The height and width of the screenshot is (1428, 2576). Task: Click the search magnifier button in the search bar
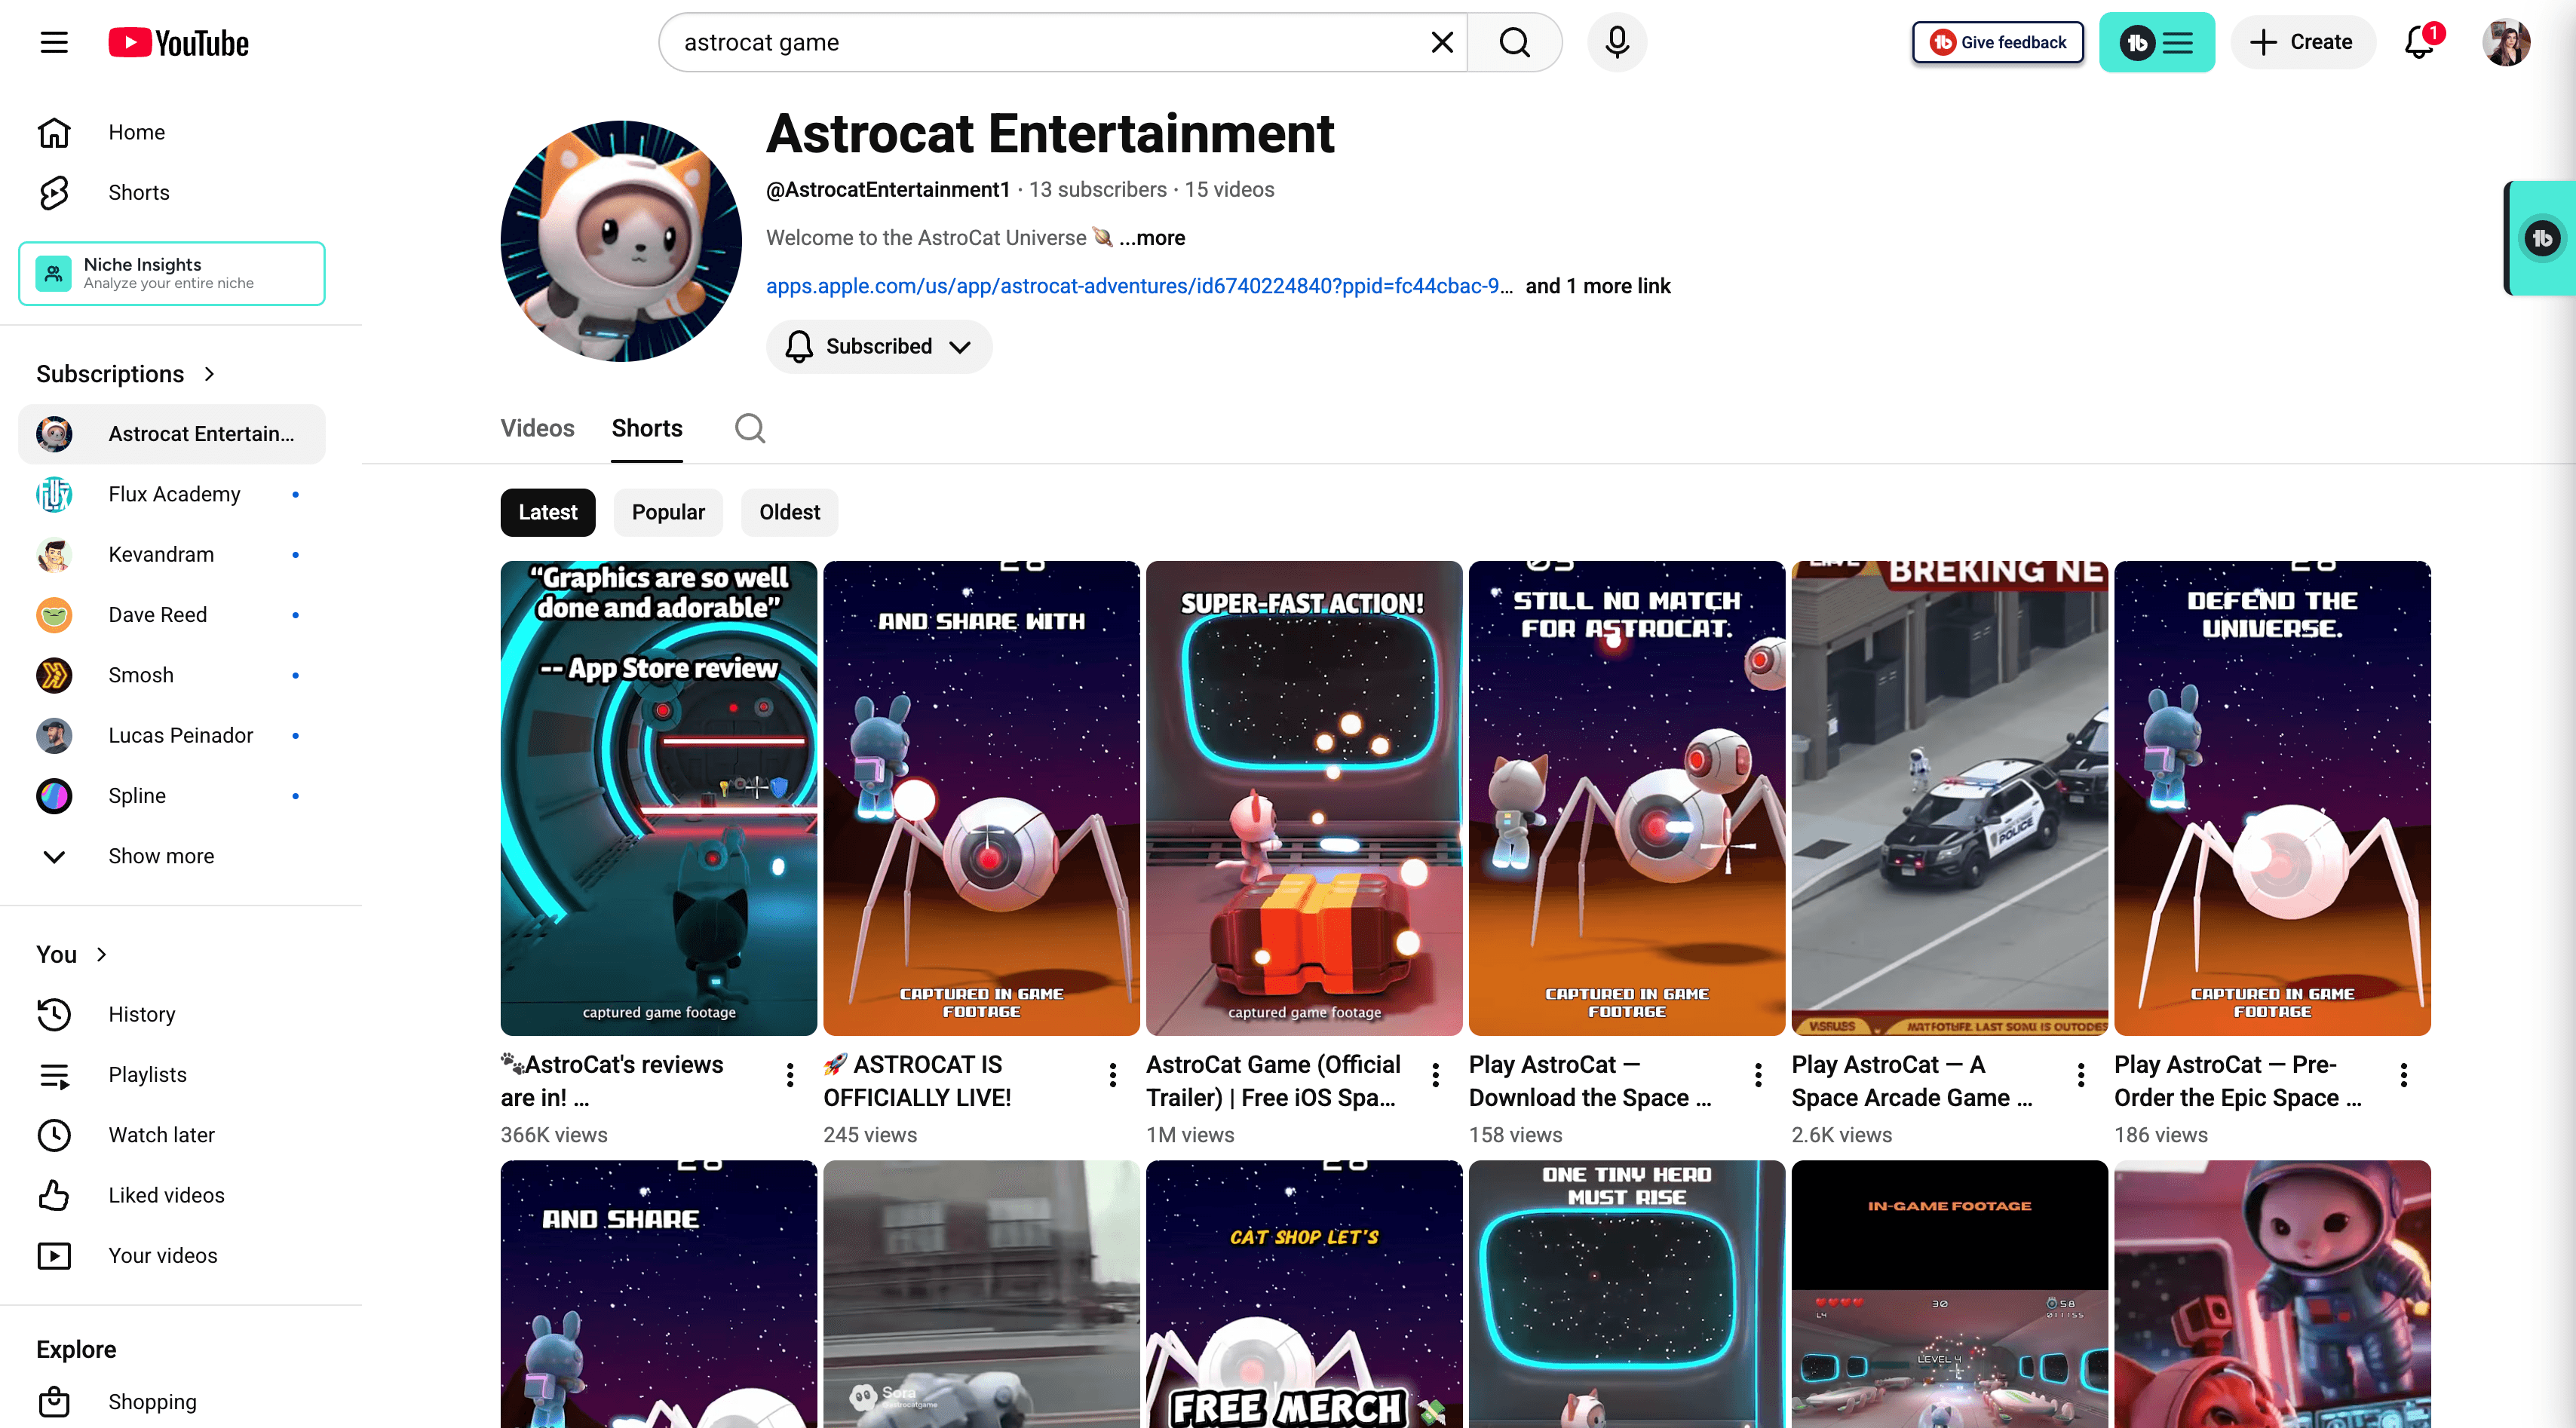point(1514,42)
